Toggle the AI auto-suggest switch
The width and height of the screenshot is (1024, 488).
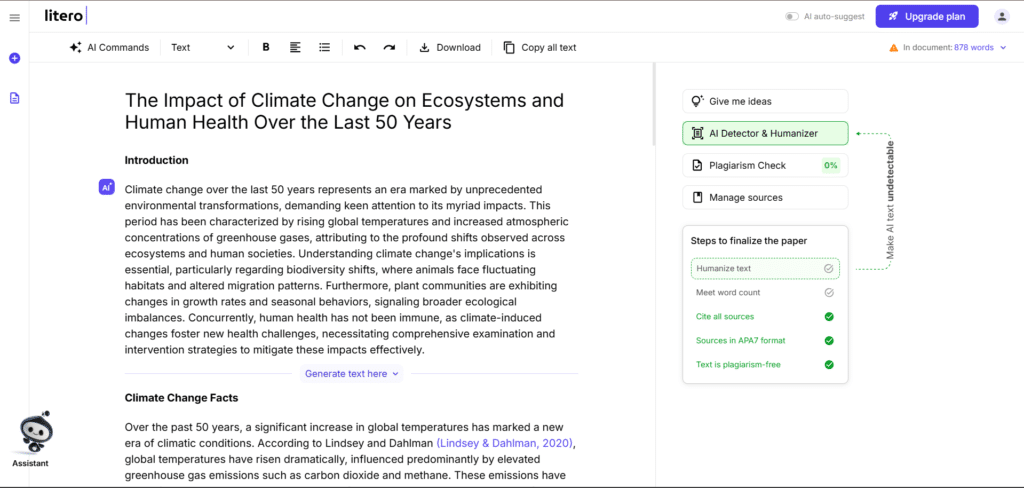coord(792,16)
